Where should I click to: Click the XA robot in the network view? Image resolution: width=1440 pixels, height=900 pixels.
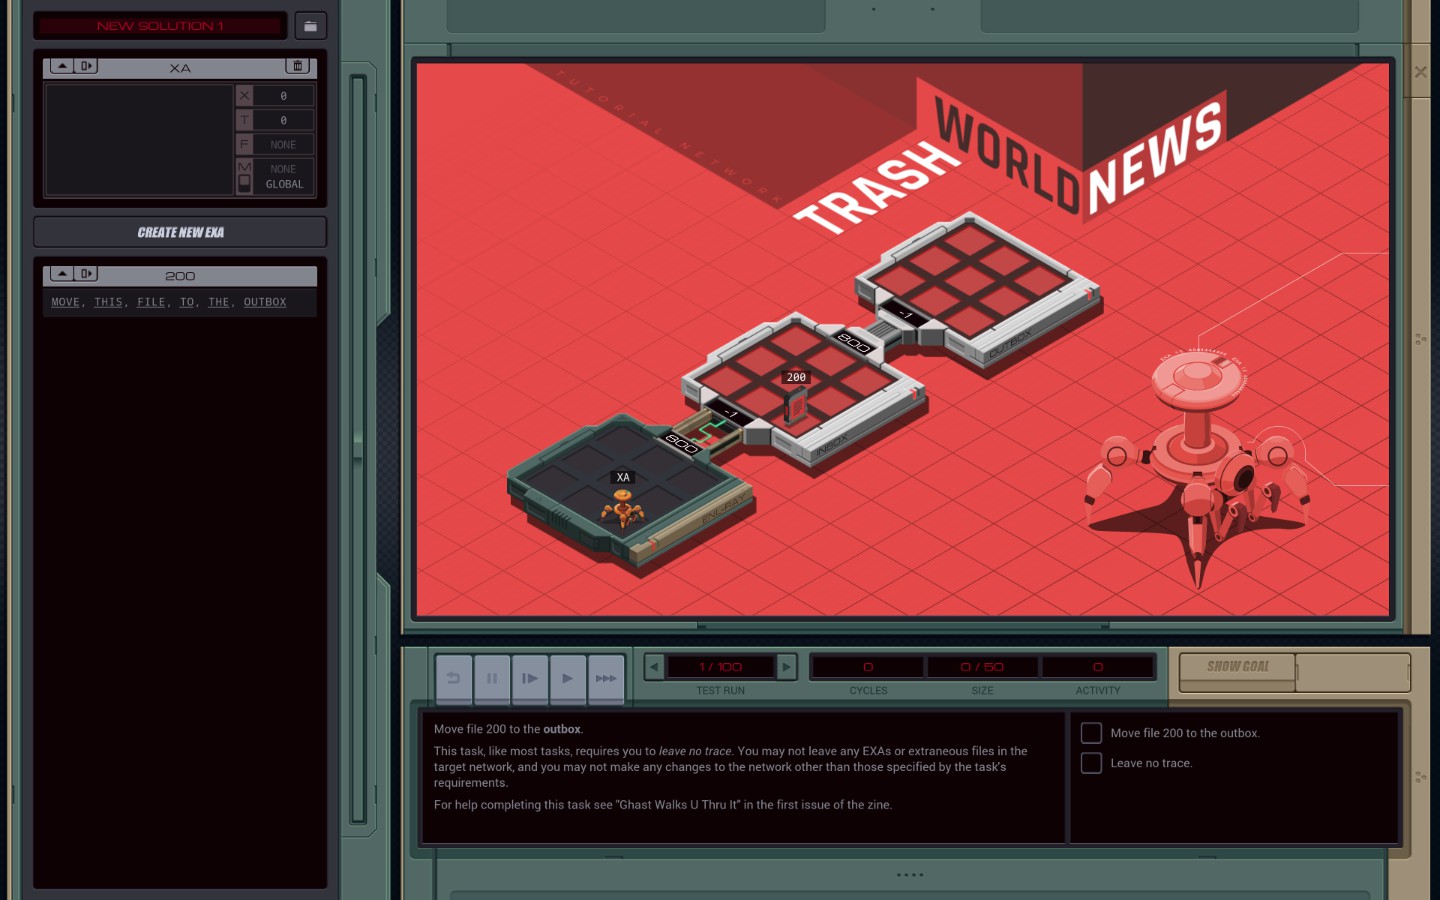click(x=622, y=509)
